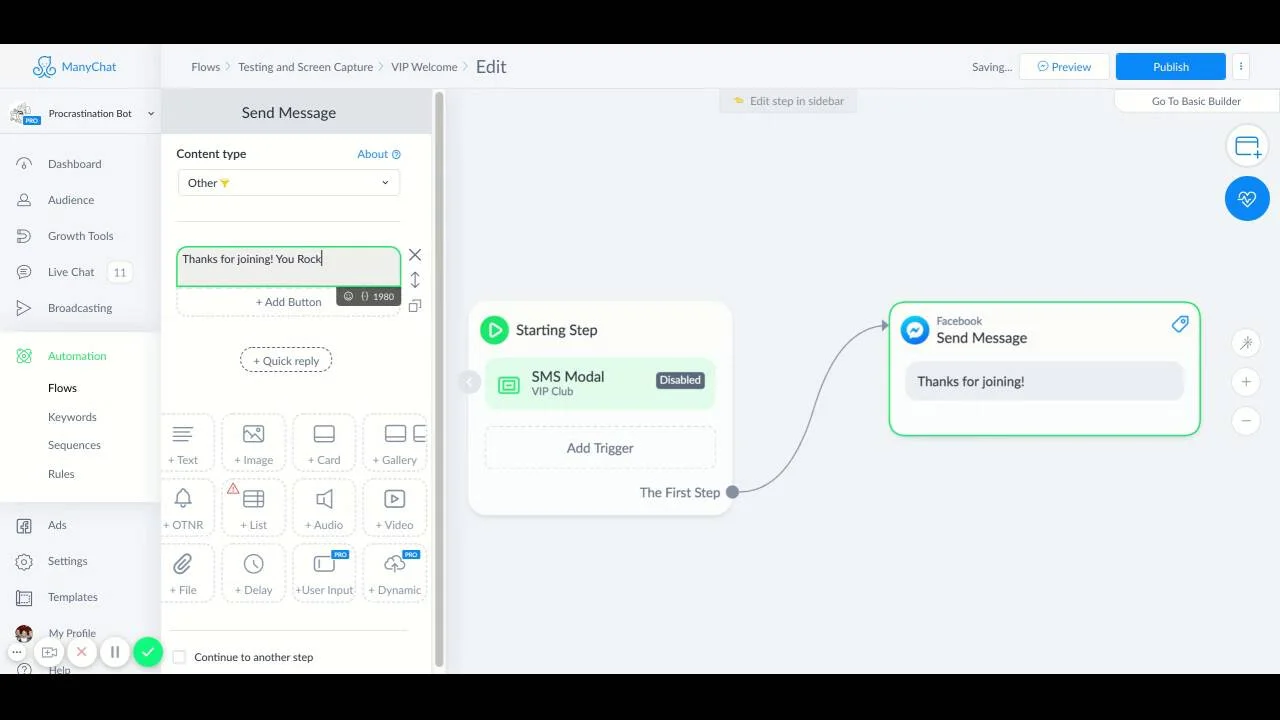
Task: Select Automation in sidebar
Action: coord(77,356)
